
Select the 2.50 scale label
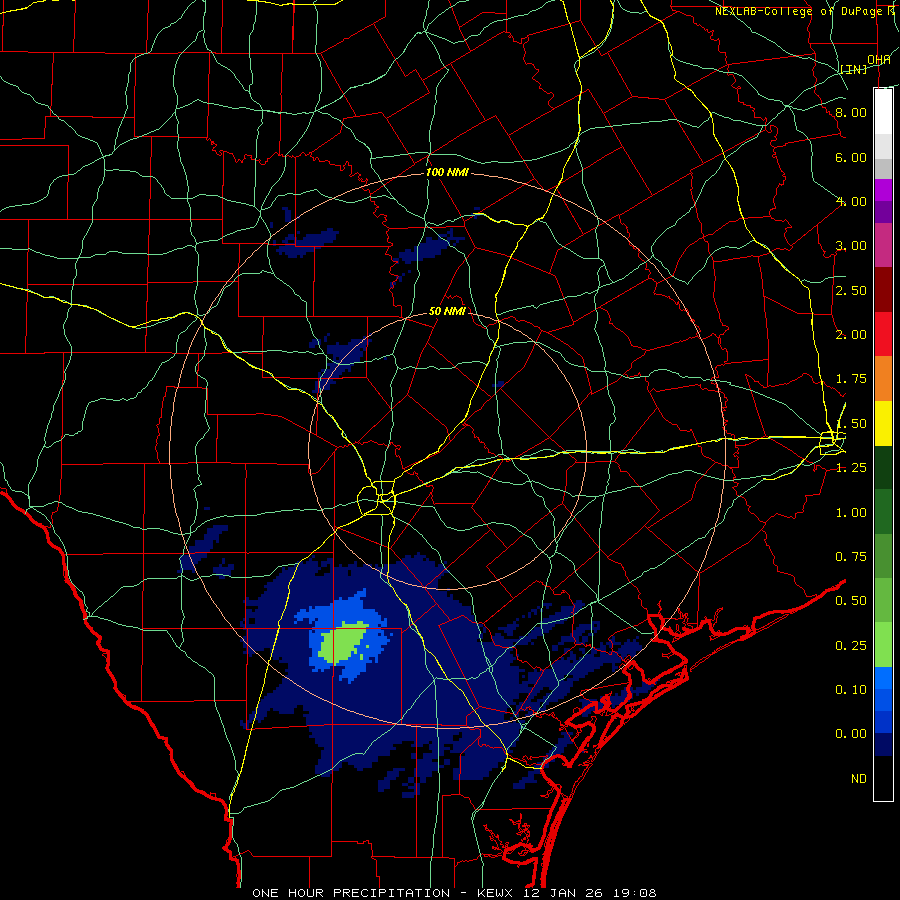(851, 290)
